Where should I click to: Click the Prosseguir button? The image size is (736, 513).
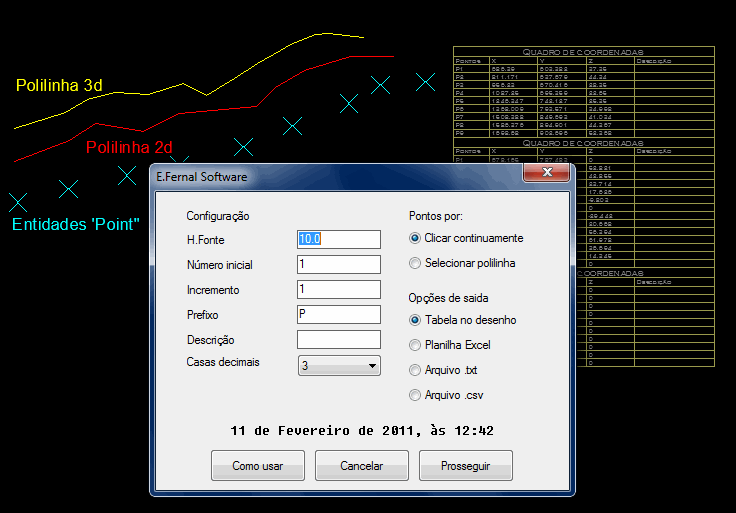click(465, 466)
